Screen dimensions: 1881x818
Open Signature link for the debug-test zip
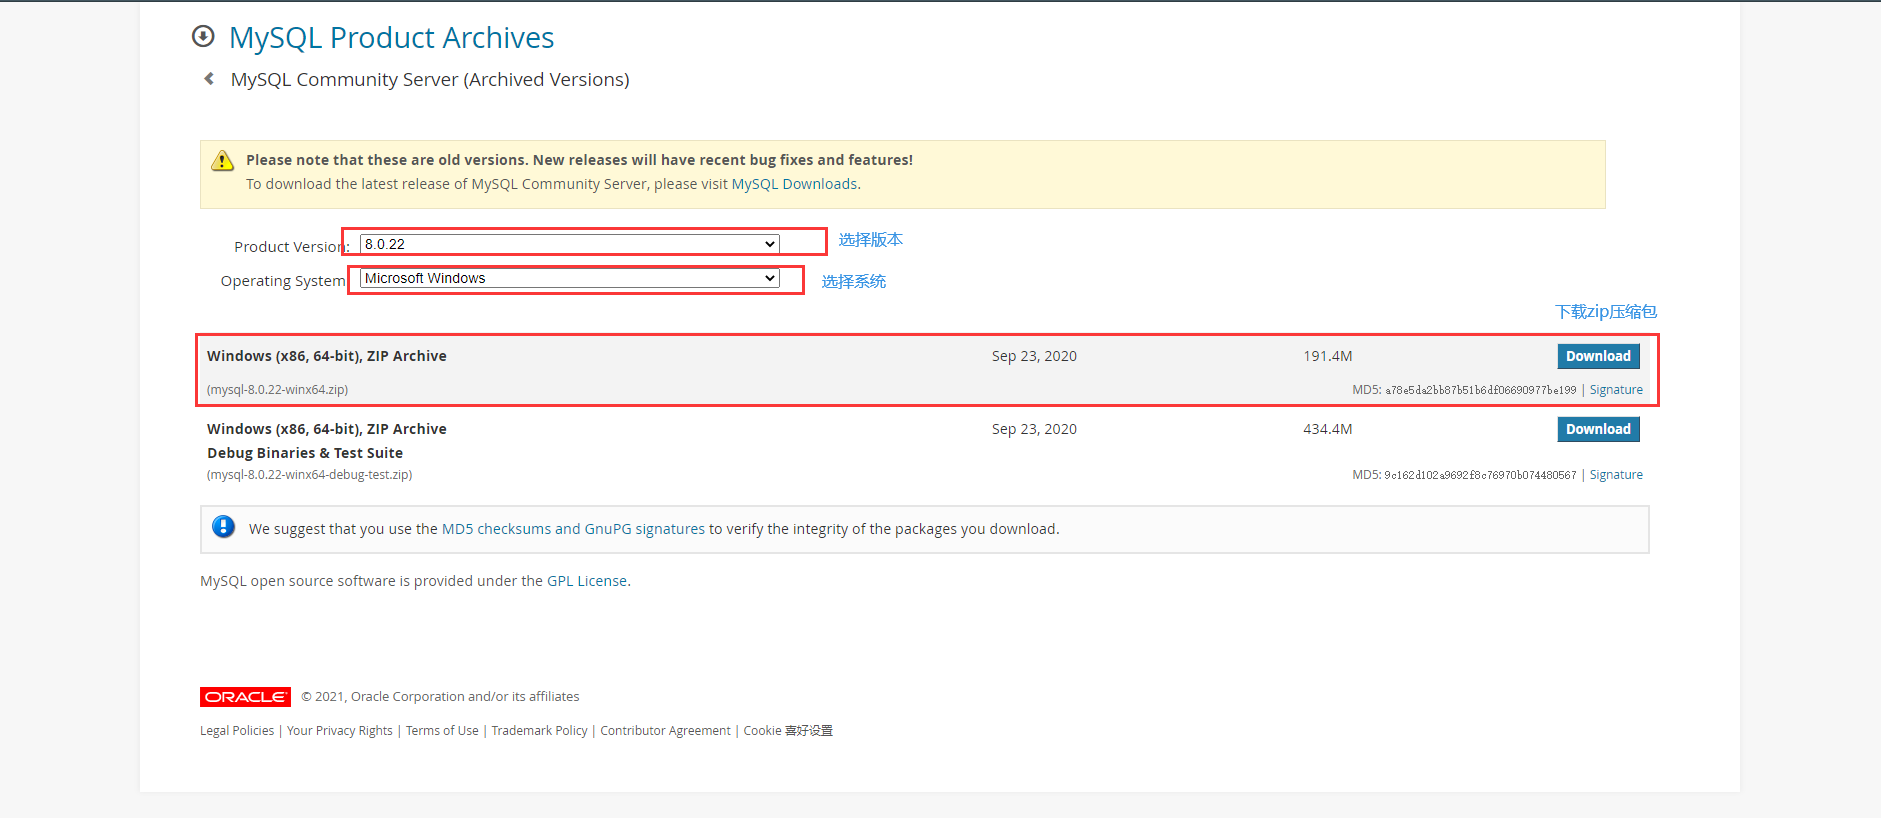pos(1616,475)
